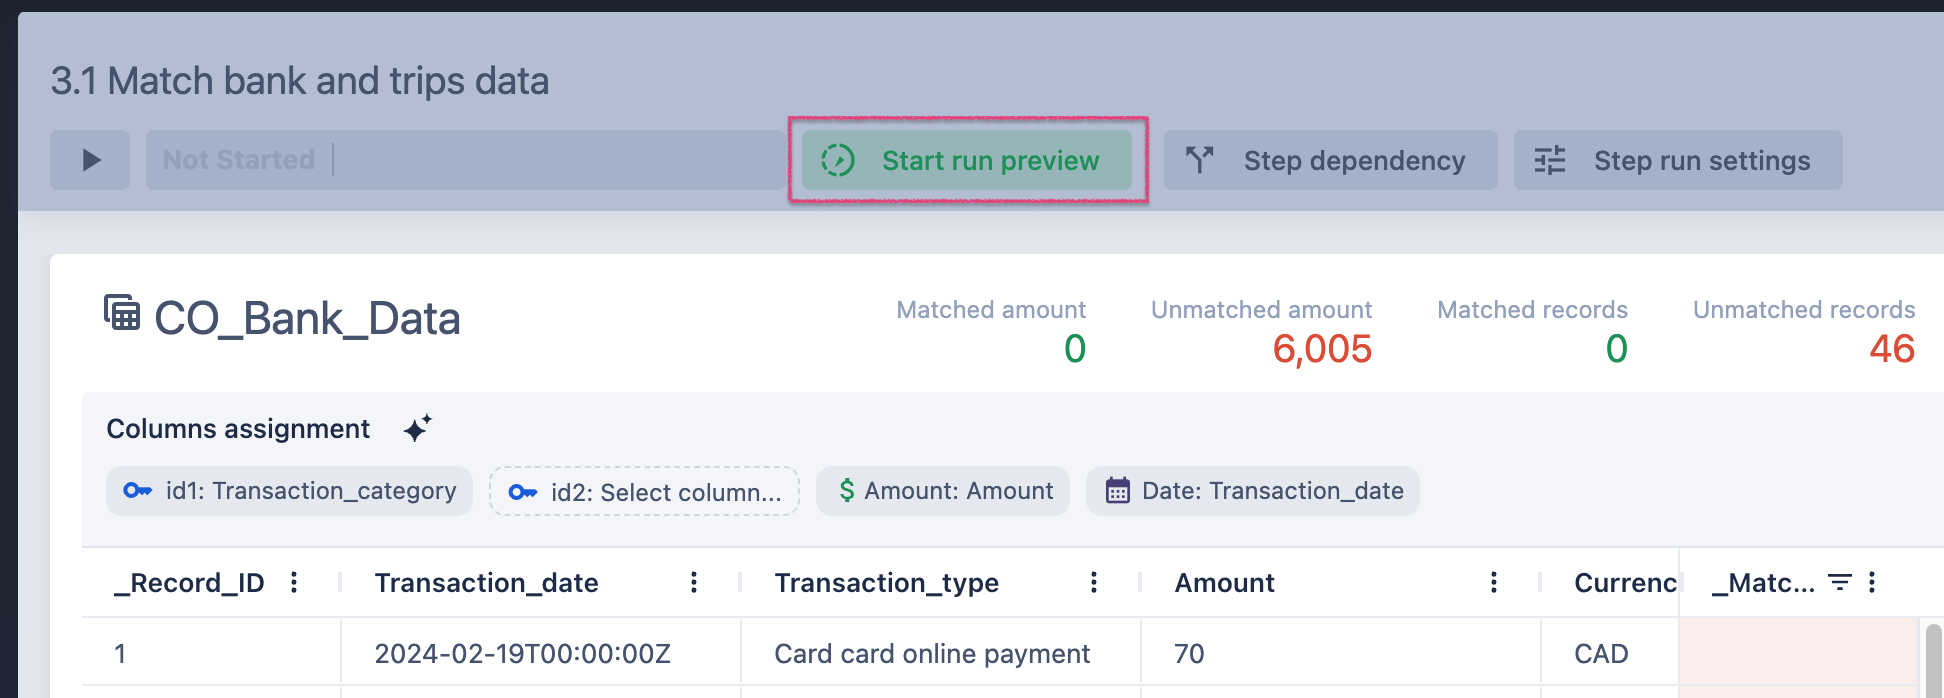
Task: Select the Card card online payment cell
Action: [x=931, y=654]
